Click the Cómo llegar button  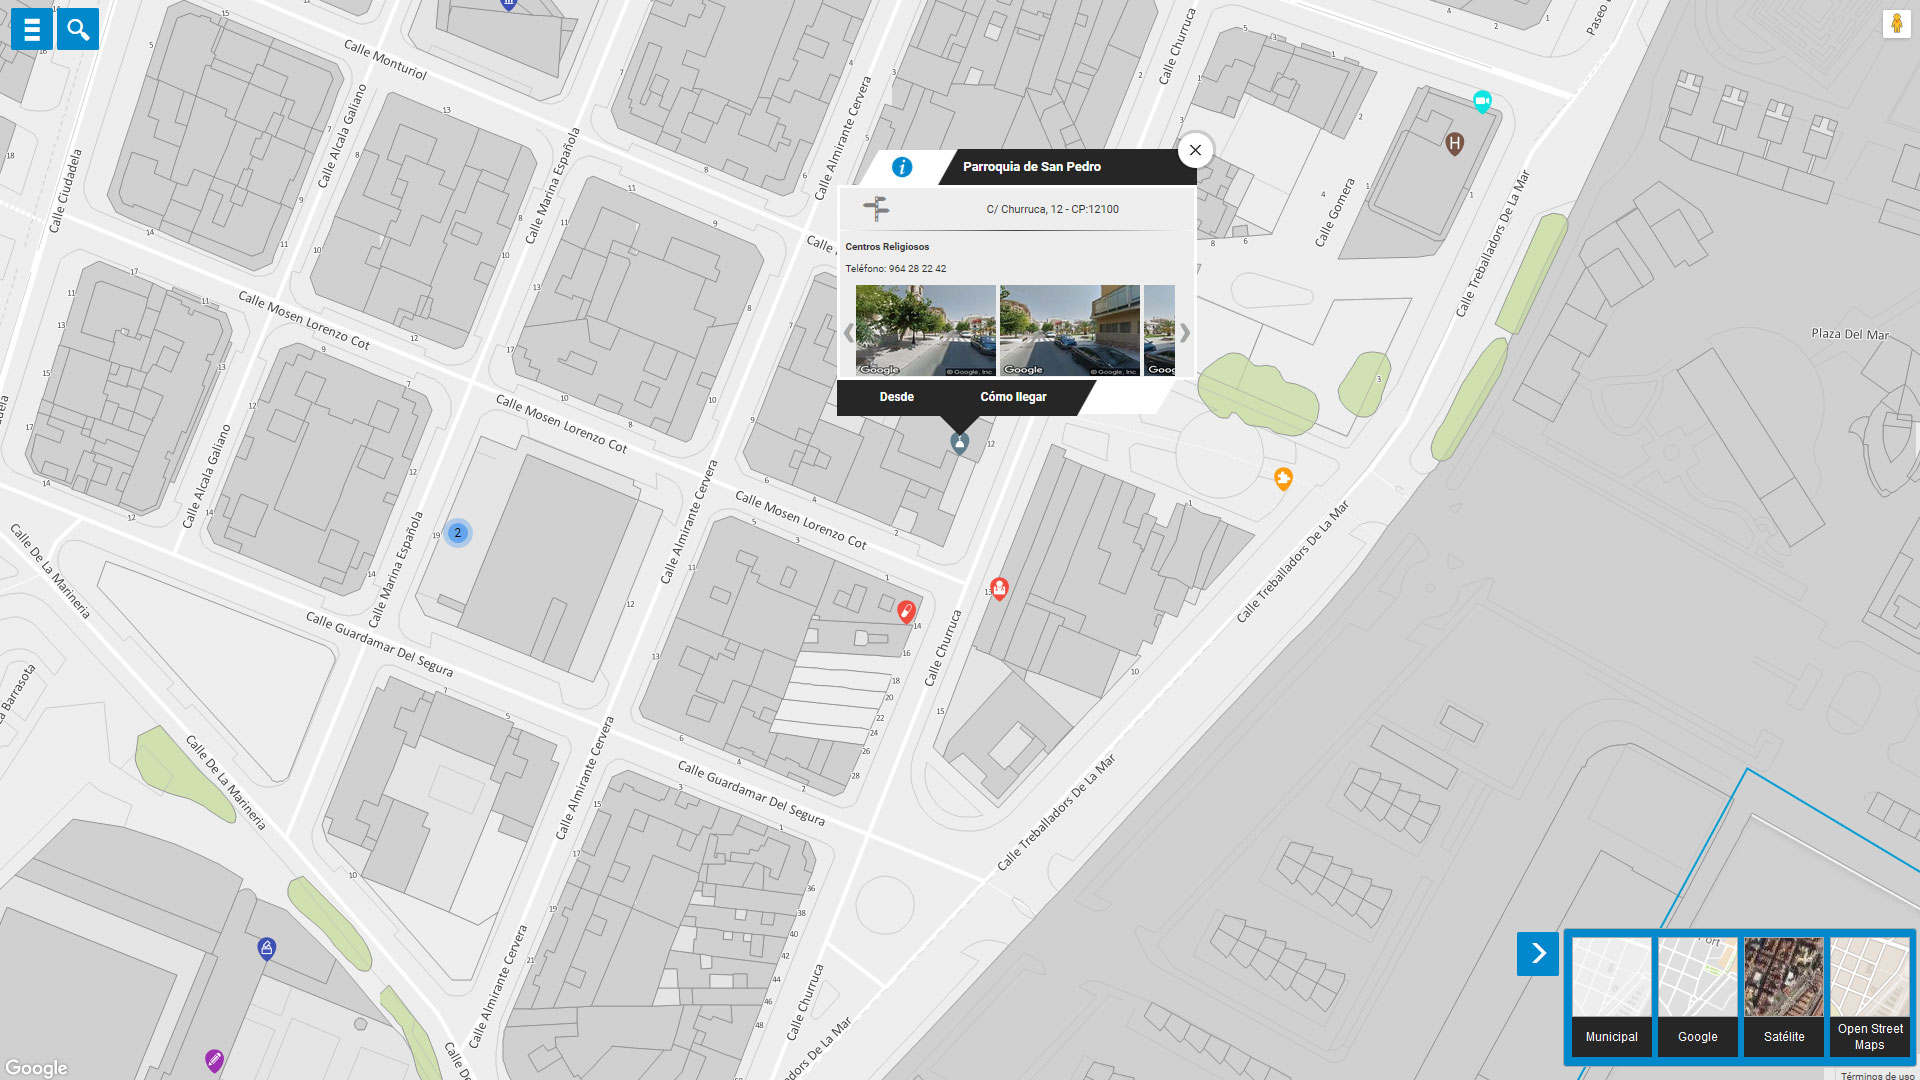[x=1013, y=397]
